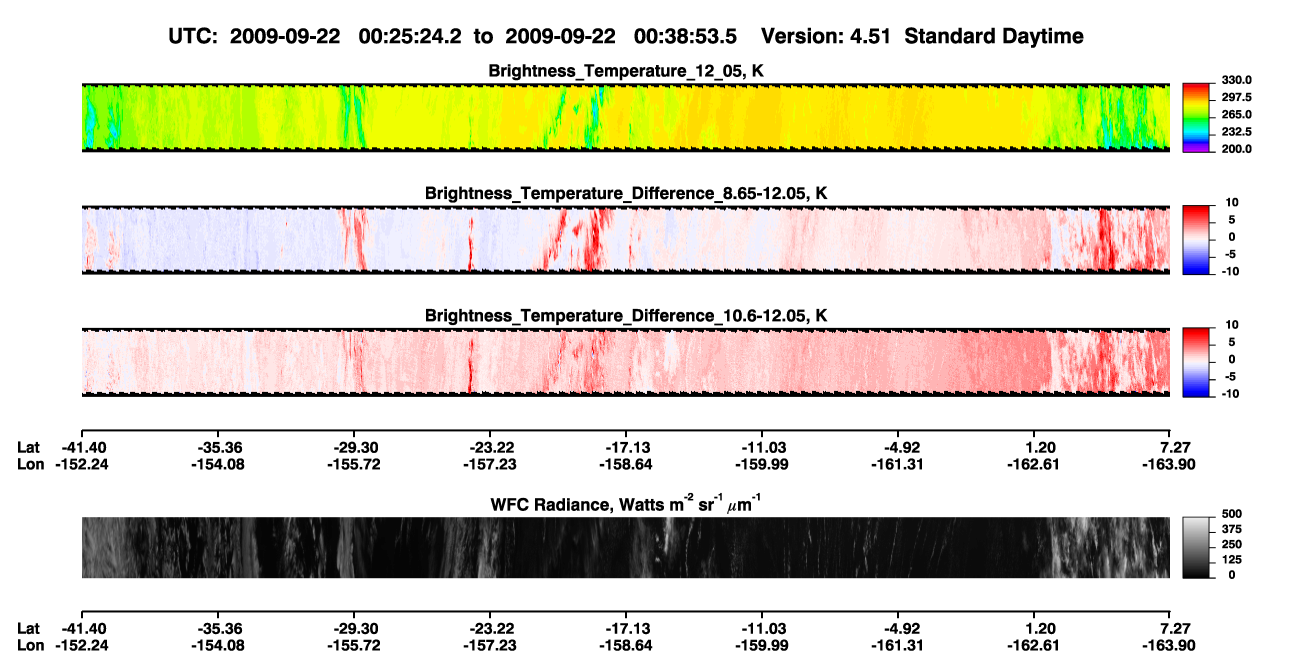Click the 200.0 colorbar minimum label
The width and height of the screenshot is (1300, 667).
(x=1237, y=148)
